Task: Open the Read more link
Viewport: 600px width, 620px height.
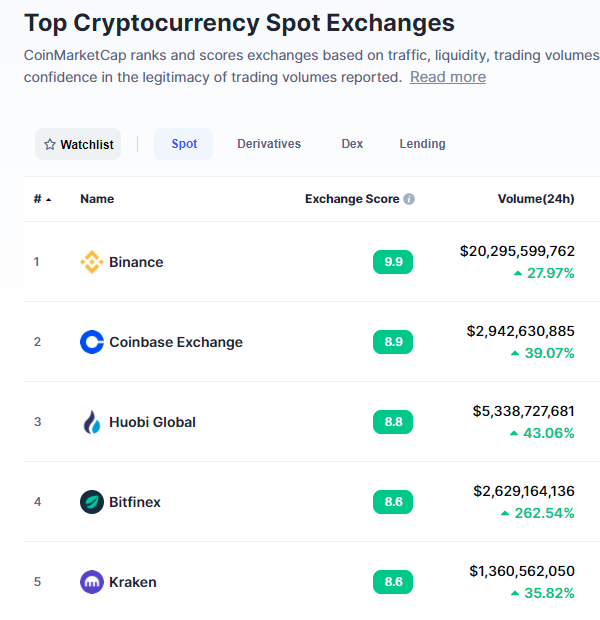Action: [x=448, y=77]
